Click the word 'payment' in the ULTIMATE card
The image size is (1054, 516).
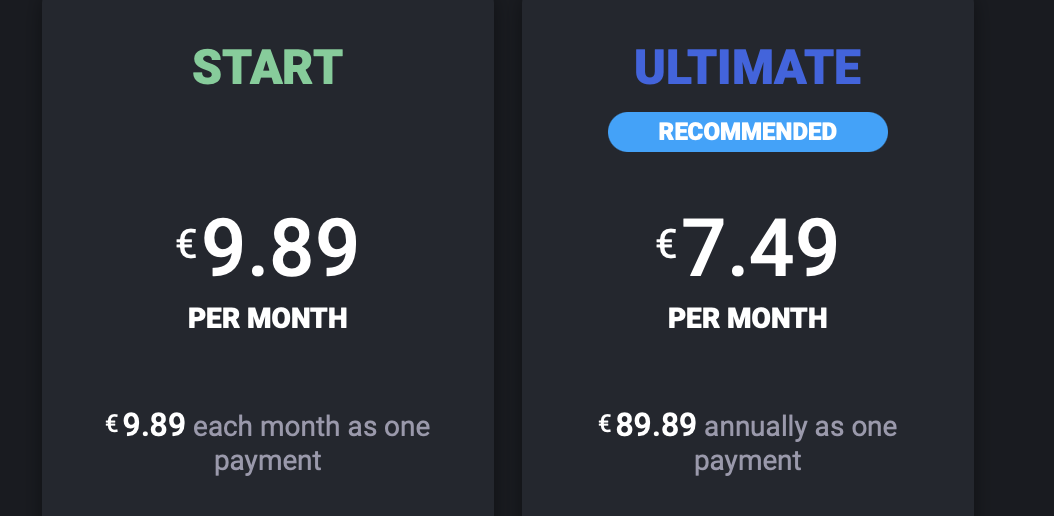pos(747,462)
